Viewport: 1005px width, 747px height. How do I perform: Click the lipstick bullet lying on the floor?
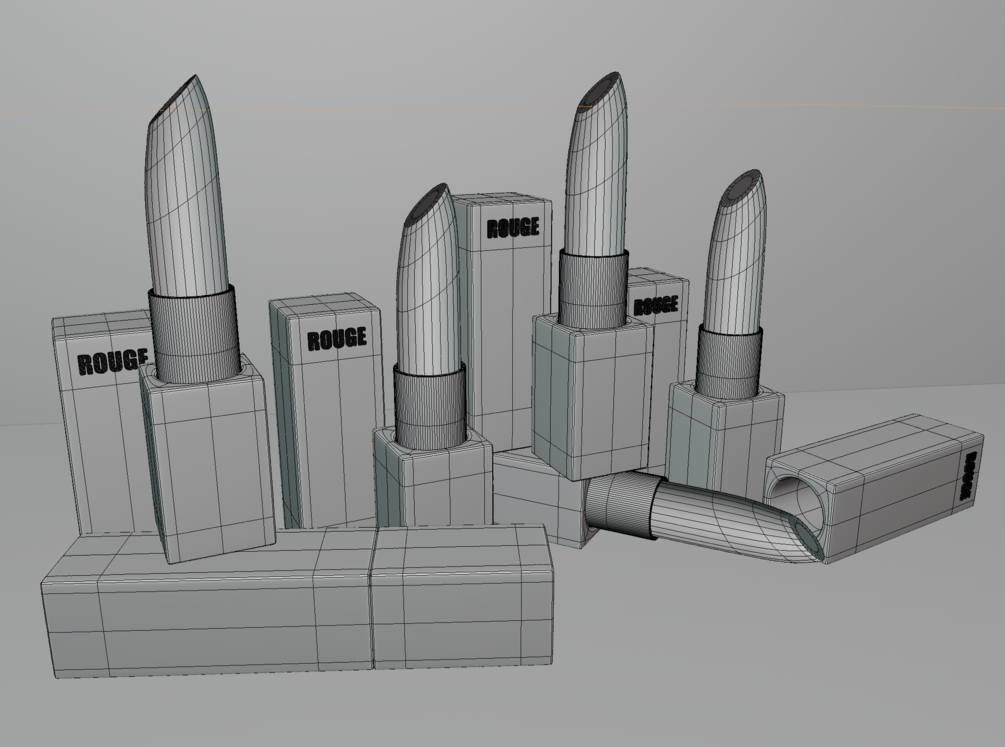click(x=737, y=523)
